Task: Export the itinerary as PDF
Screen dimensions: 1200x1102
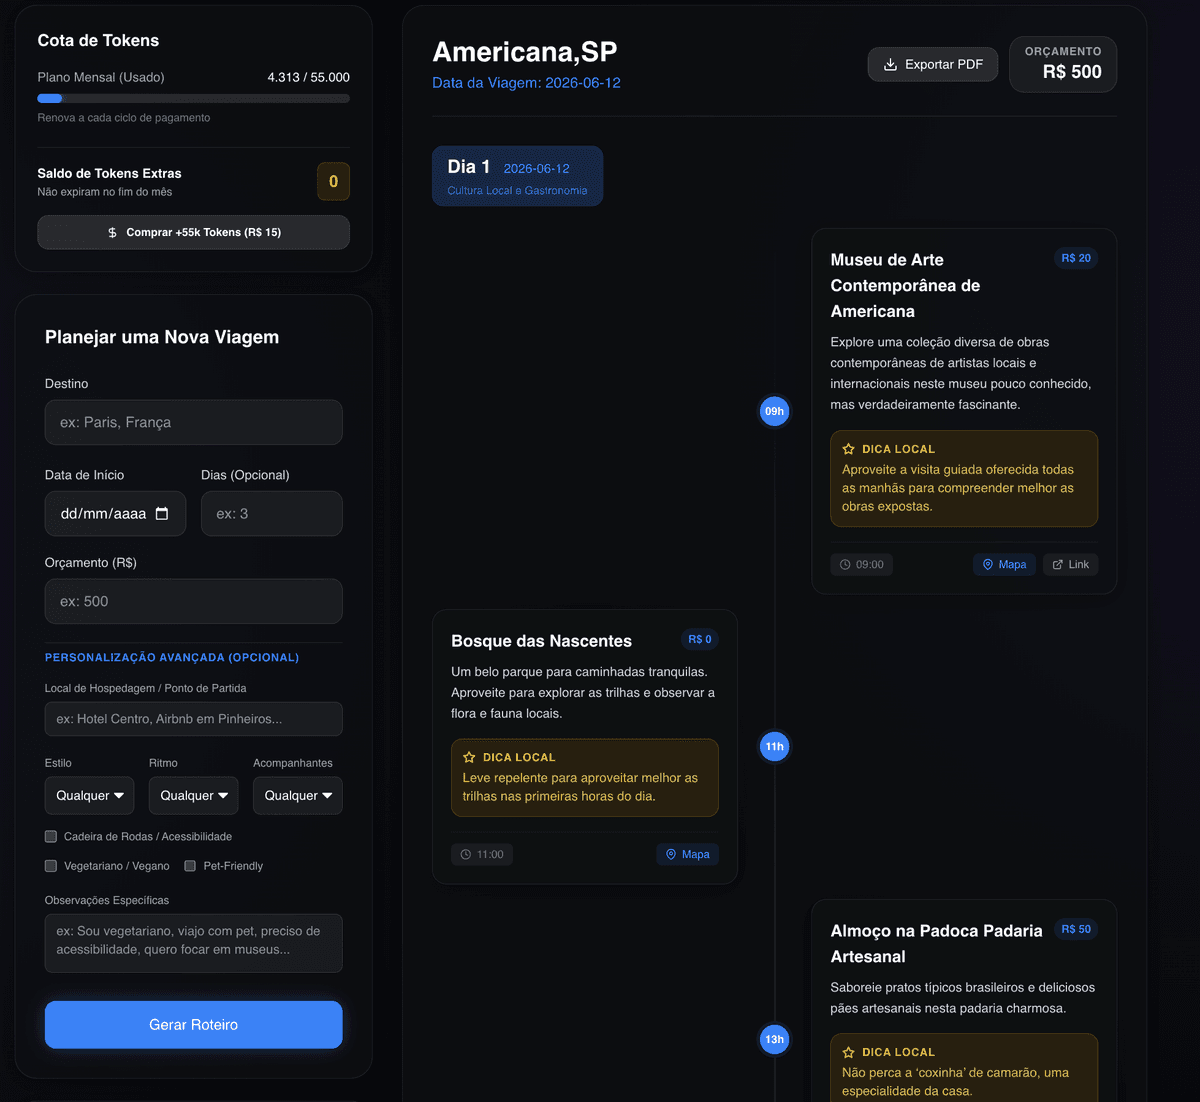Action: 933,64
